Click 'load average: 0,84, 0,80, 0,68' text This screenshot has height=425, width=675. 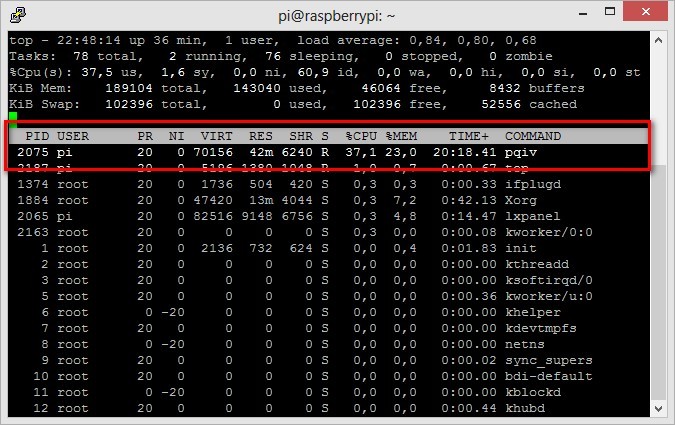coord(417,40)
